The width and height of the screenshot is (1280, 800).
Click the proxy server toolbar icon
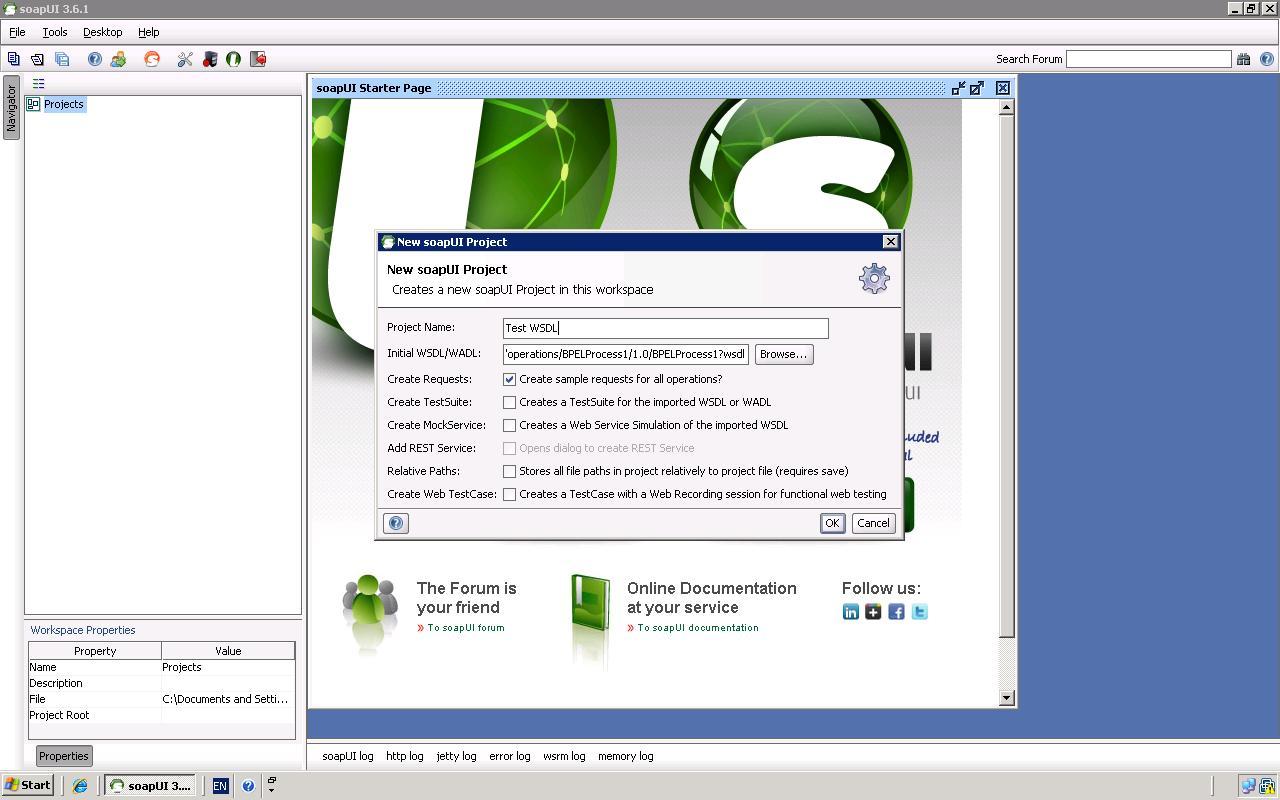[x=210, y=59]
